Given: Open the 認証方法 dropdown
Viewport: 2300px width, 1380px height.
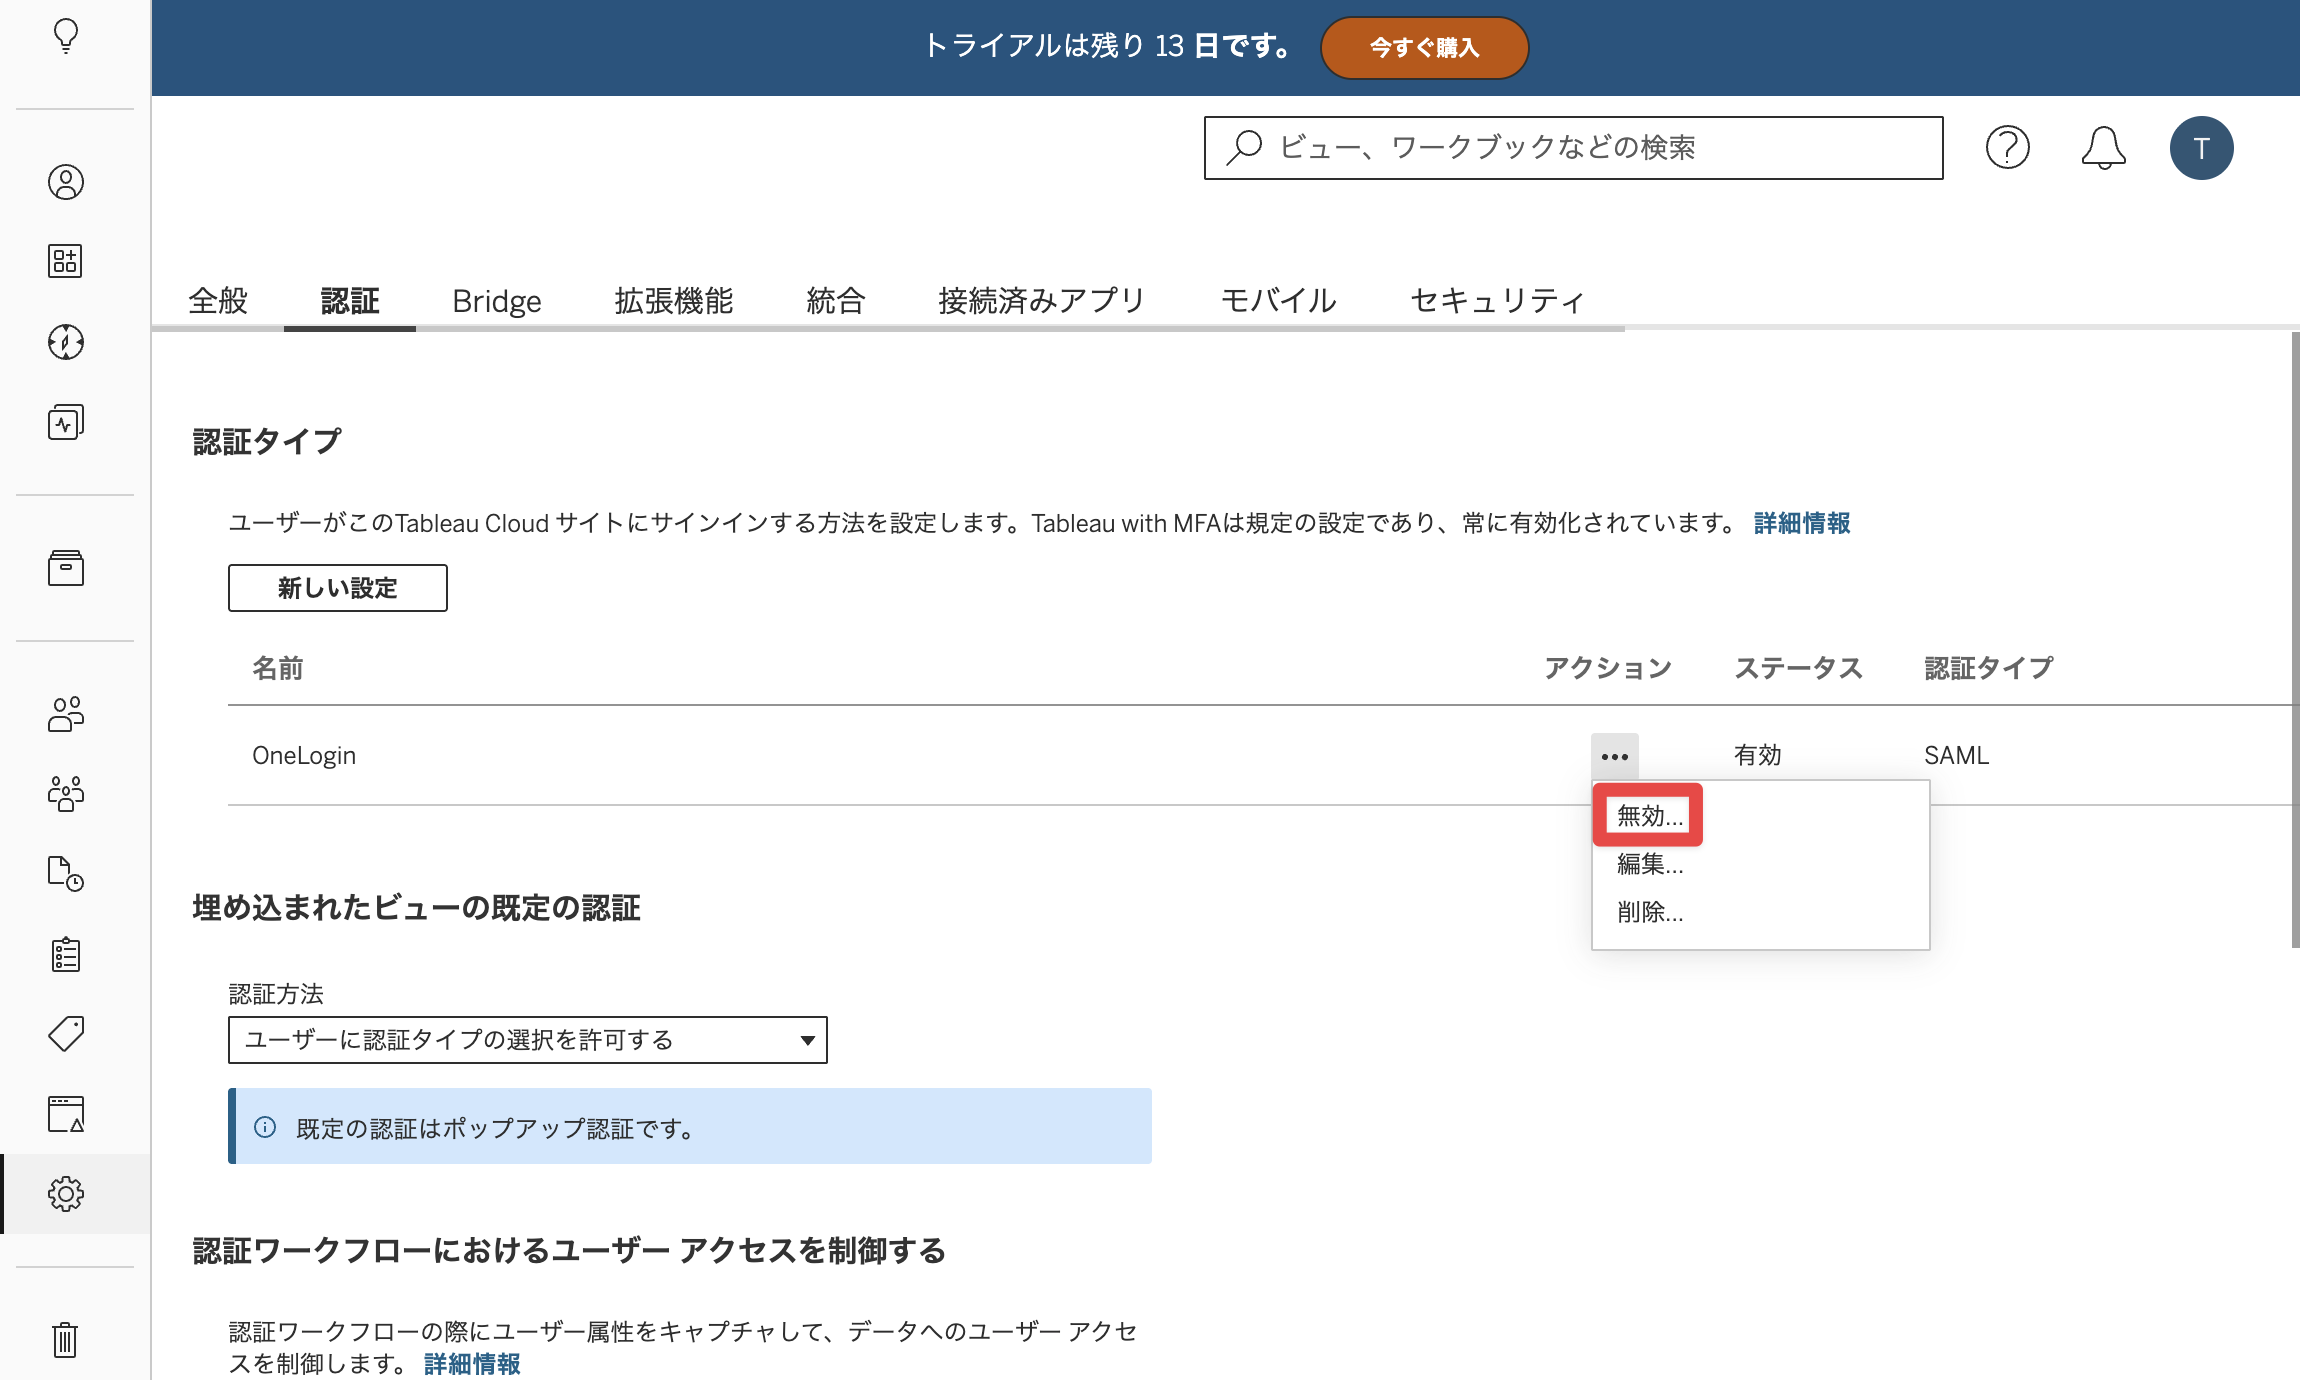Looking at the screenshot, I should (x=528, y=1040).
